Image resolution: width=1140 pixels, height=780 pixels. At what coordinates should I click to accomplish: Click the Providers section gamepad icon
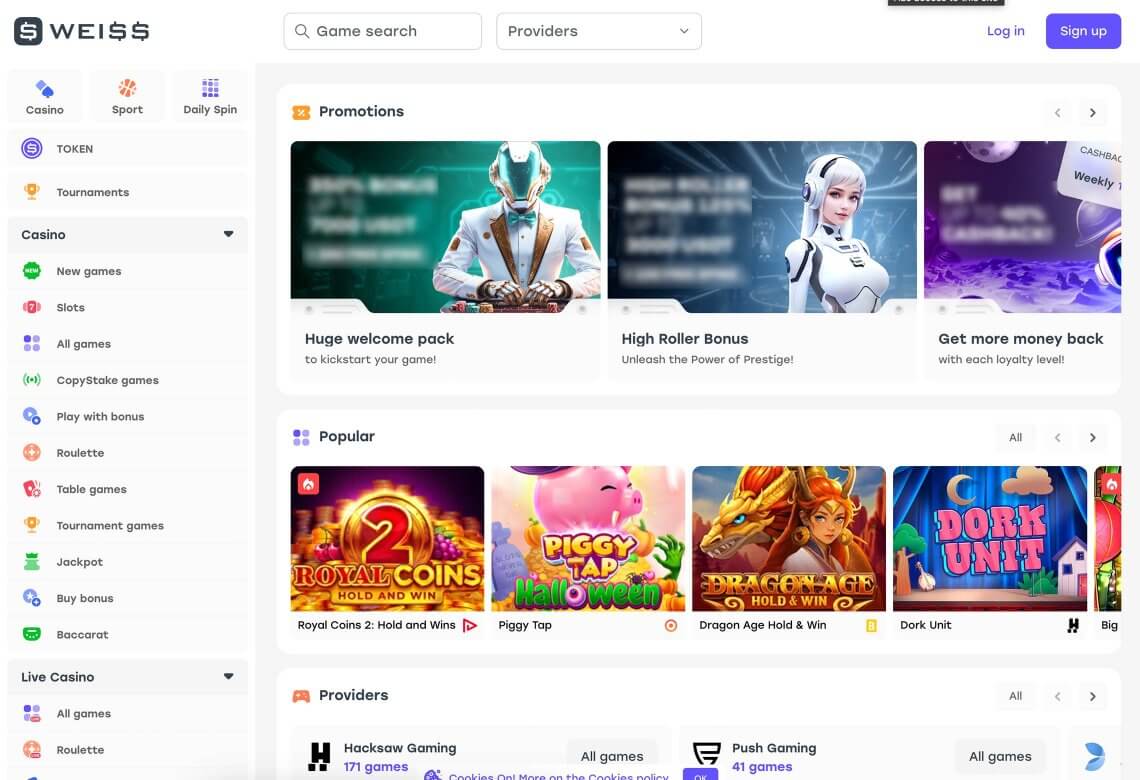click(301, 696)
